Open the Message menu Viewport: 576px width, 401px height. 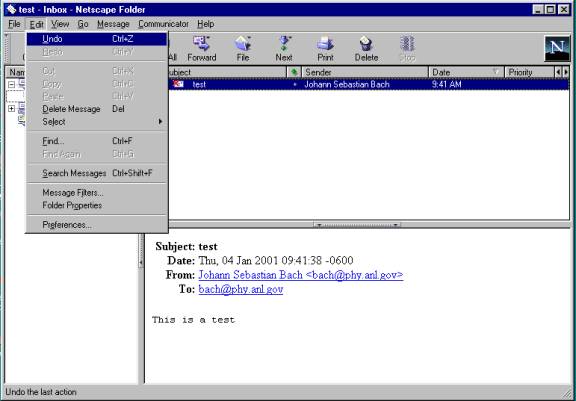113,24
